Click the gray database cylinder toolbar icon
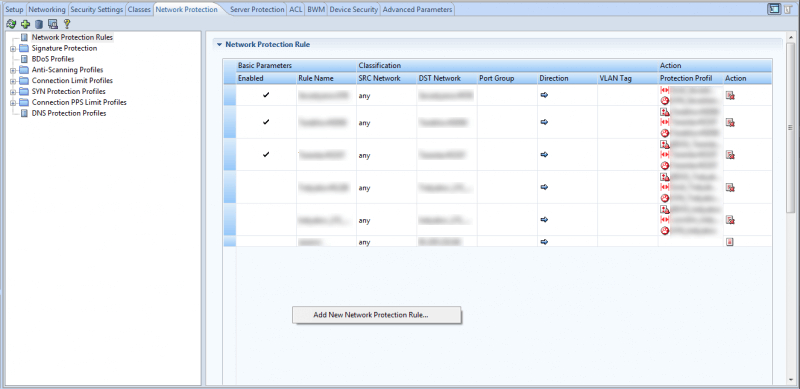 tap(39, 23)
